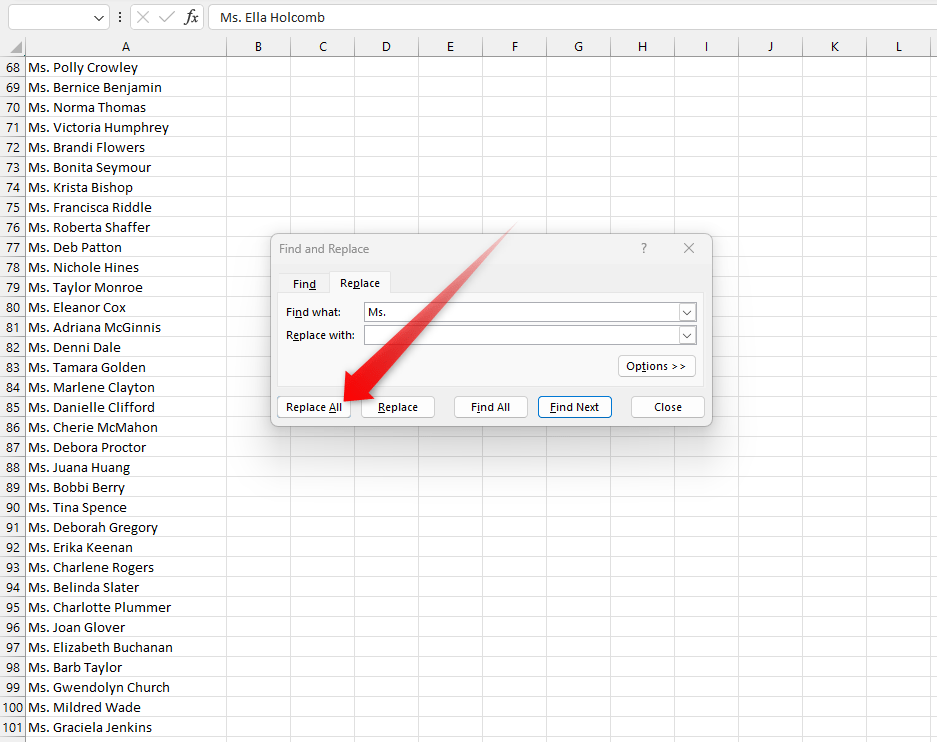Click the Replace All button
The width and height of the screenshot is (937, 742).
(313, 407)
